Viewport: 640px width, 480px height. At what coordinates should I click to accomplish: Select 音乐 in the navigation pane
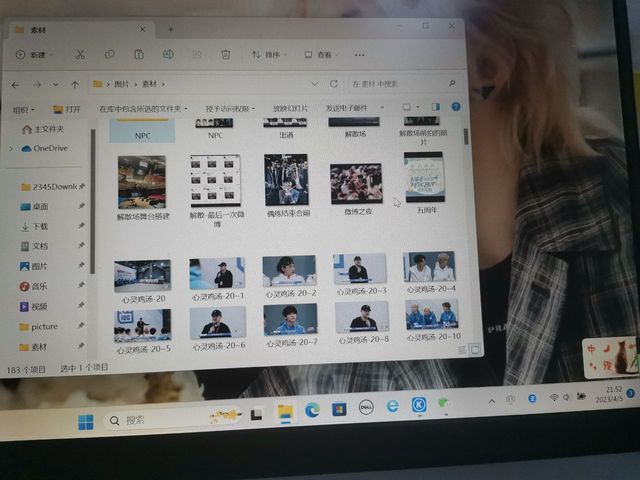[38, 286]
